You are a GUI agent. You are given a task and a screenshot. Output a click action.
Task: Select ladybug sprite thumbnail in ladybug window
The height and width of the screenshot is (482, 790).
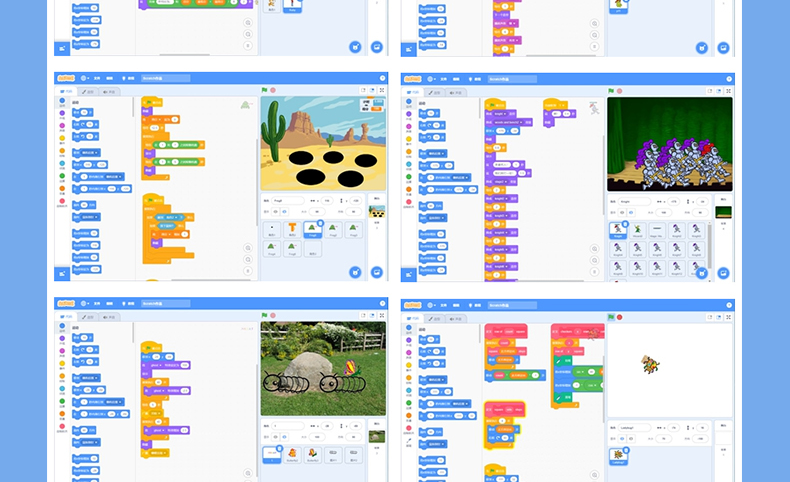[x=618, y=456]
